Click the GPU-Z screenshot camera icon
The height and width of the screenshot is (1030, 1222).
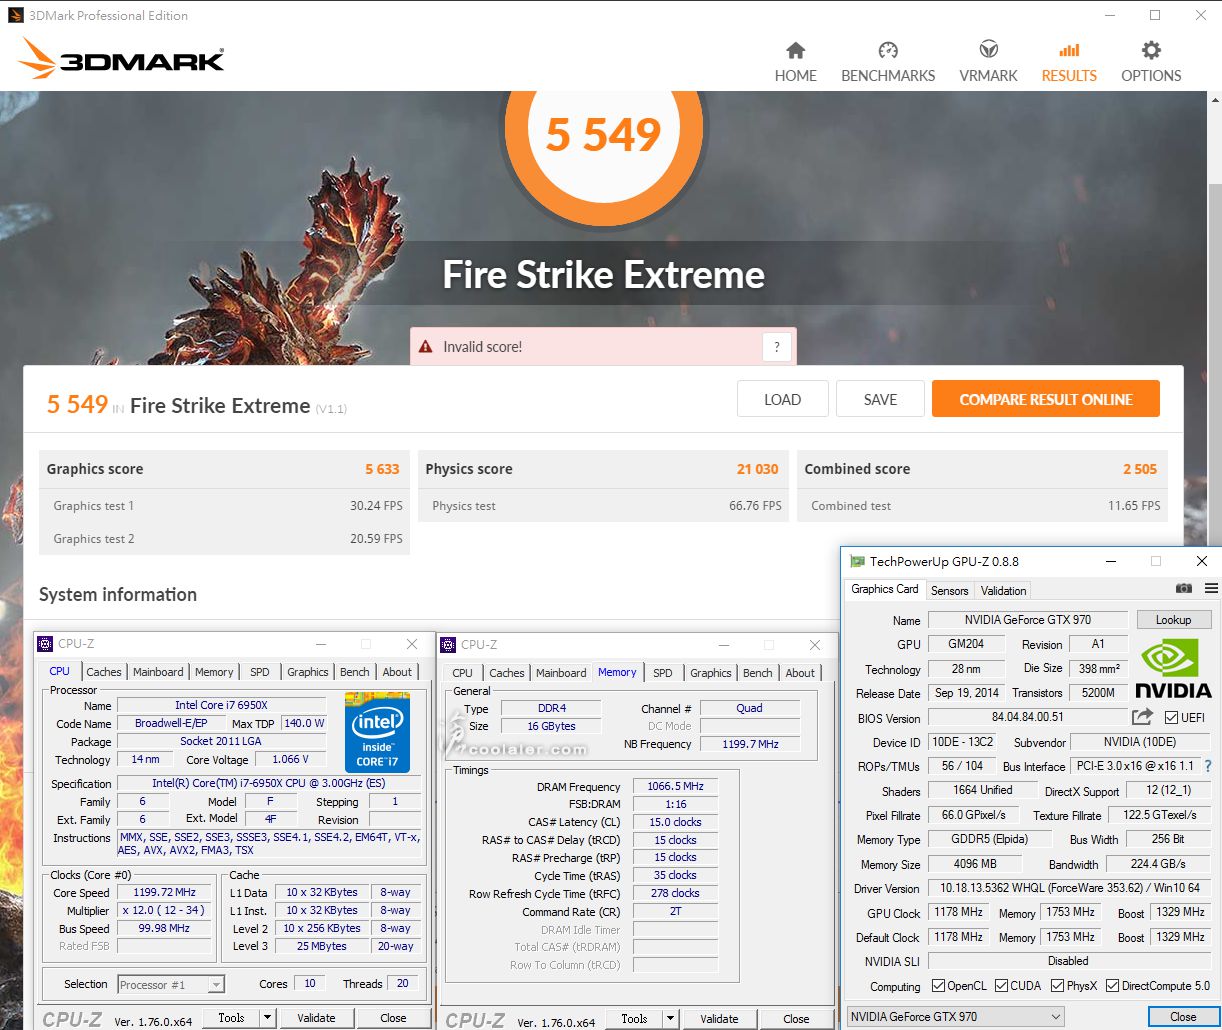click(1184, 589)
